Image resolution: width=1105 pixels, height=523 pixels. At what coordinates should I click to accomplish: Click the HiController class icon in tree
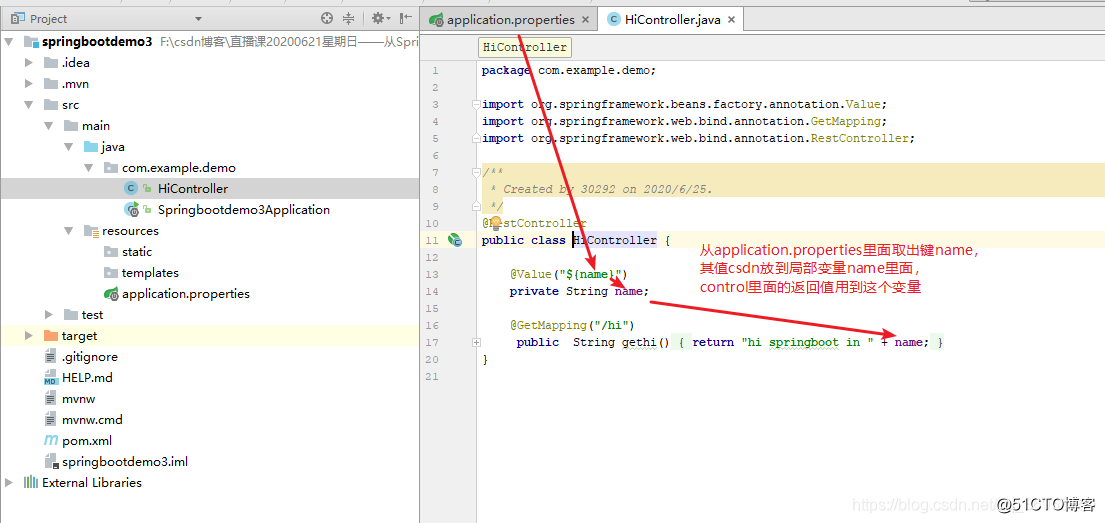[x=131, y=189]
